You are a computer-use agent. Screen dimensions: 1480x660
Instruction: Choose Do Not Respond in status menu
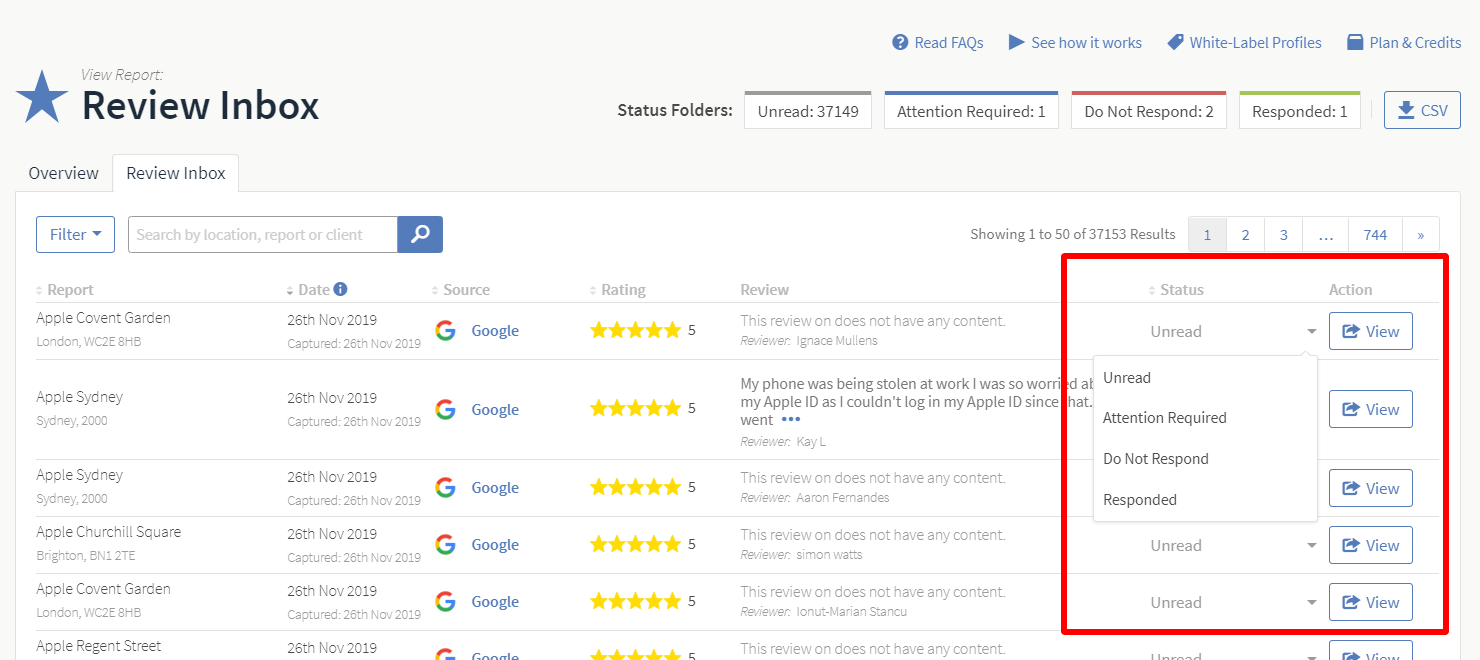(x=1205, y=459)
